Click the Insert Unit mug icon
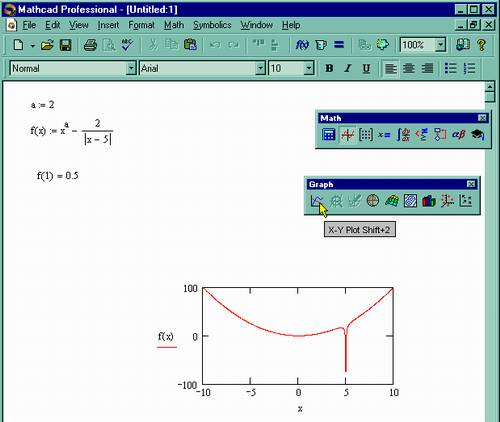The height and width of the screenshot is (422, 500). (321, 45)
